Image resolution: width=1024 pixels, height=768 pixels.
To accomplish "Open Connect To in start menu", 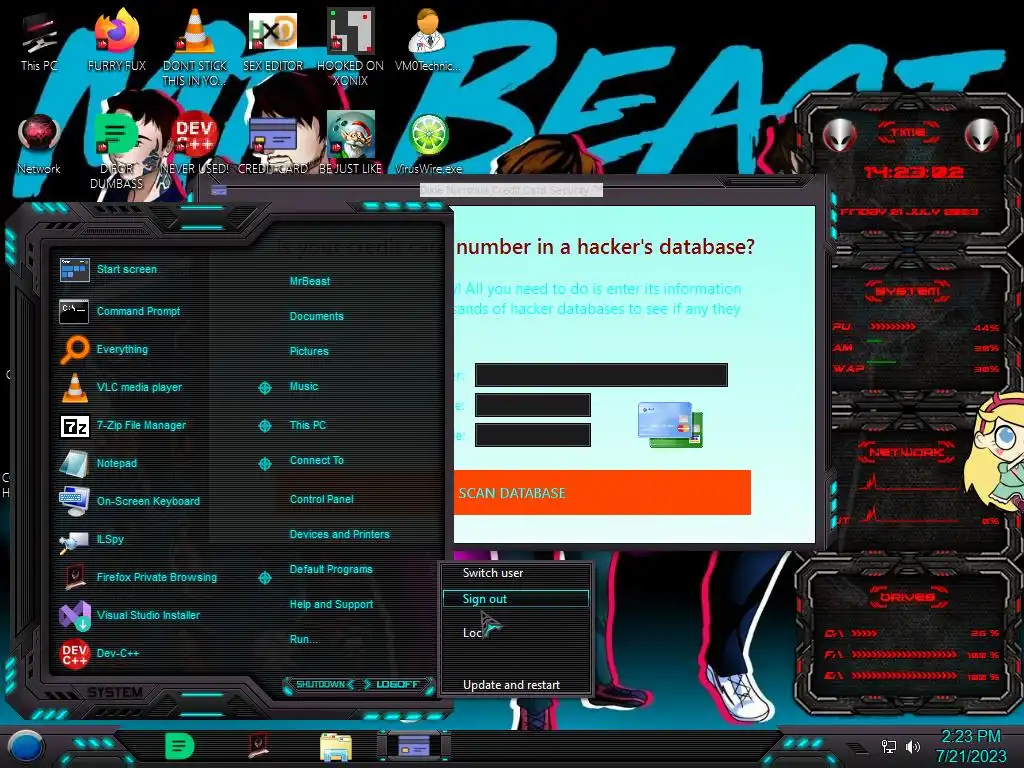I will coord(316,460).
